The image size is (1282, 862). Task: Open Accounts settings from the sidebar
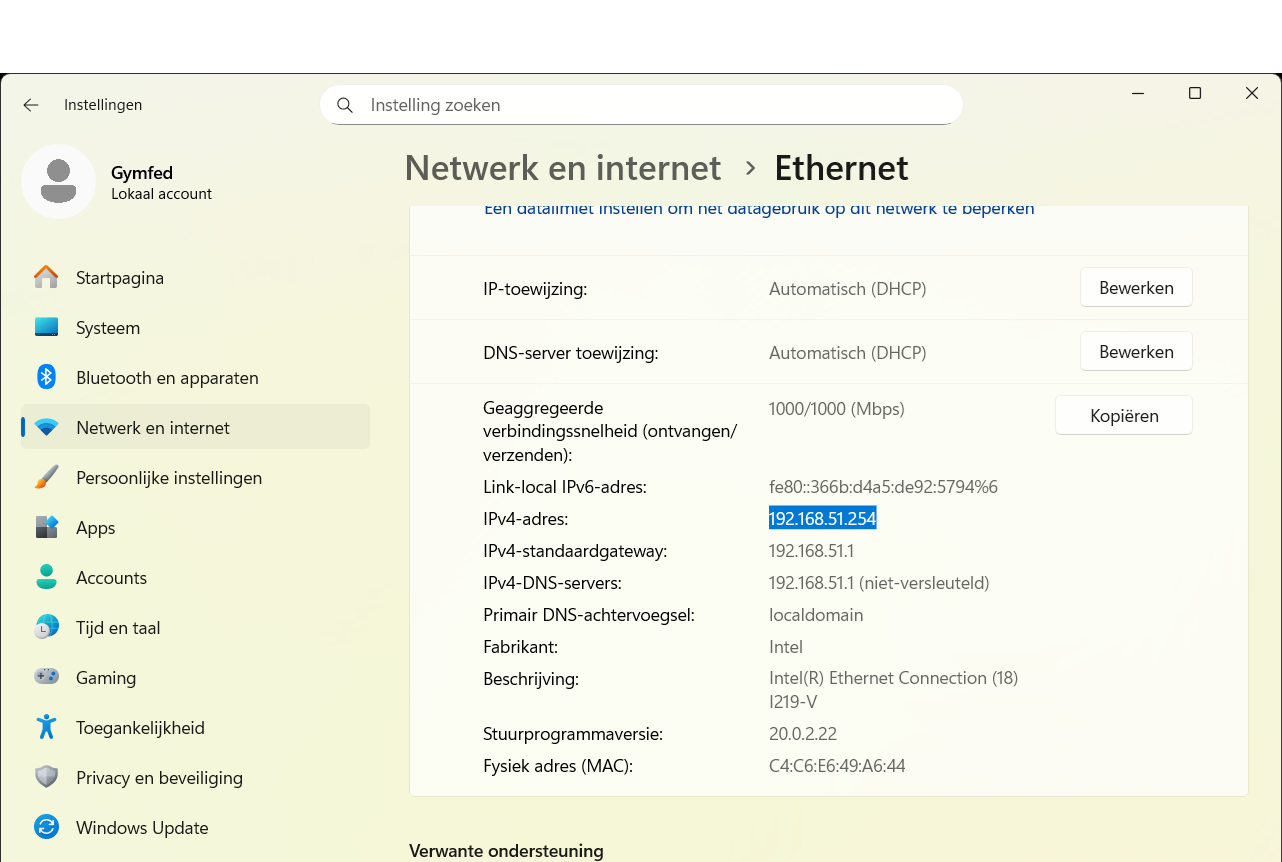(x=46, y=577)
